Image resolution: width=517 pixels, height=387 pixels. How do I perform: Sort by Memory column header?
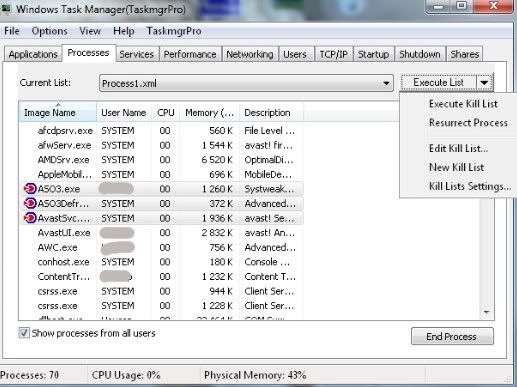(x=209, y=112)
